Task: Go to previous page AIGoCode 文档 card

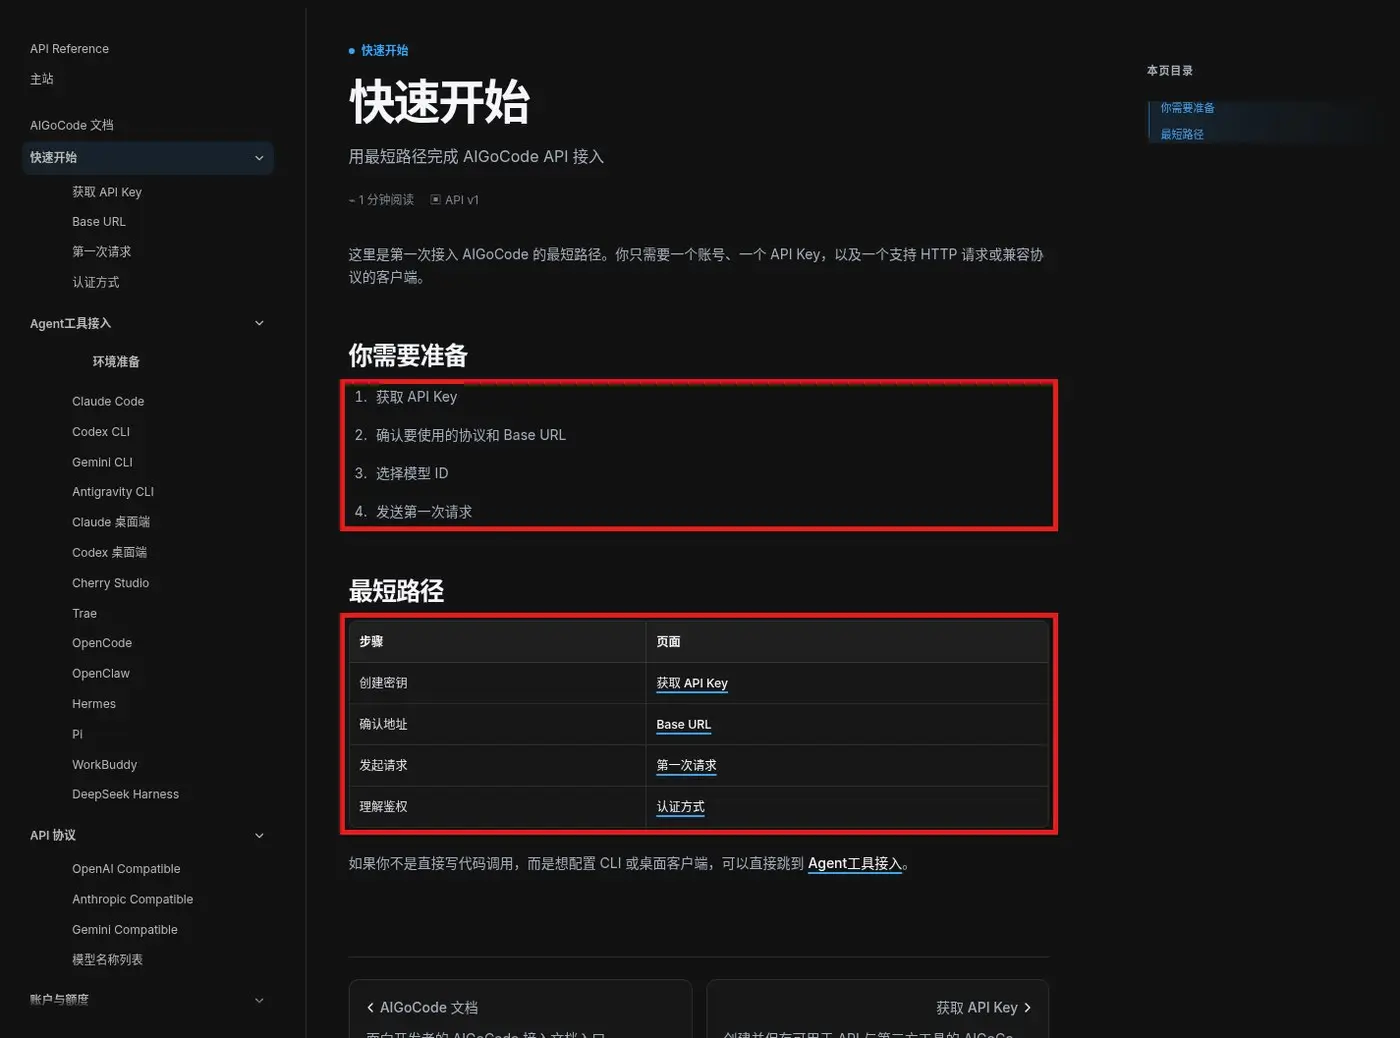Action: [x=520, y=1009]
